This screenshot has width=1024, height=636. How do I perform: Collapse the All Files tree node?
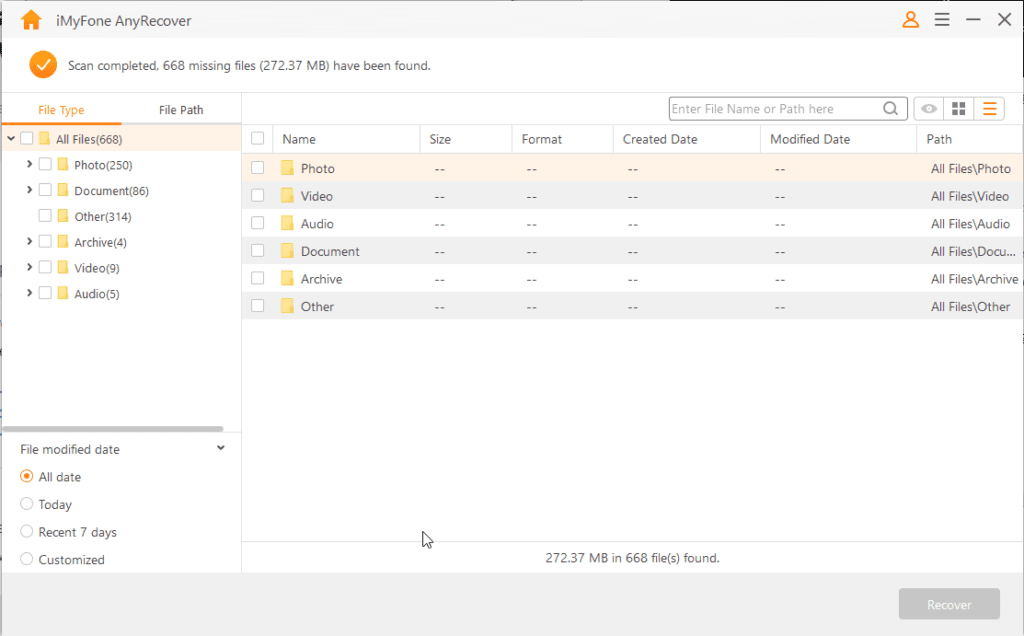[x=11, y=138]
